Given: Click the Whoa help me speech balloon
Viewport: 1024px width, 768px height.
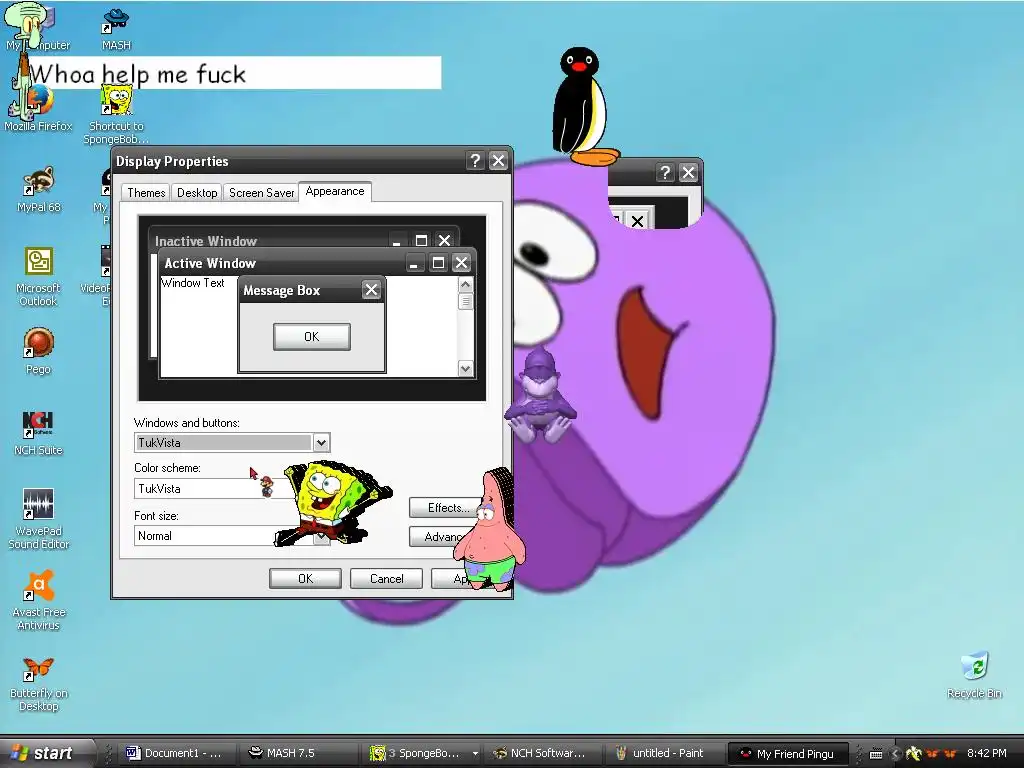Looking at the screenshot, I should pos(234,72).
